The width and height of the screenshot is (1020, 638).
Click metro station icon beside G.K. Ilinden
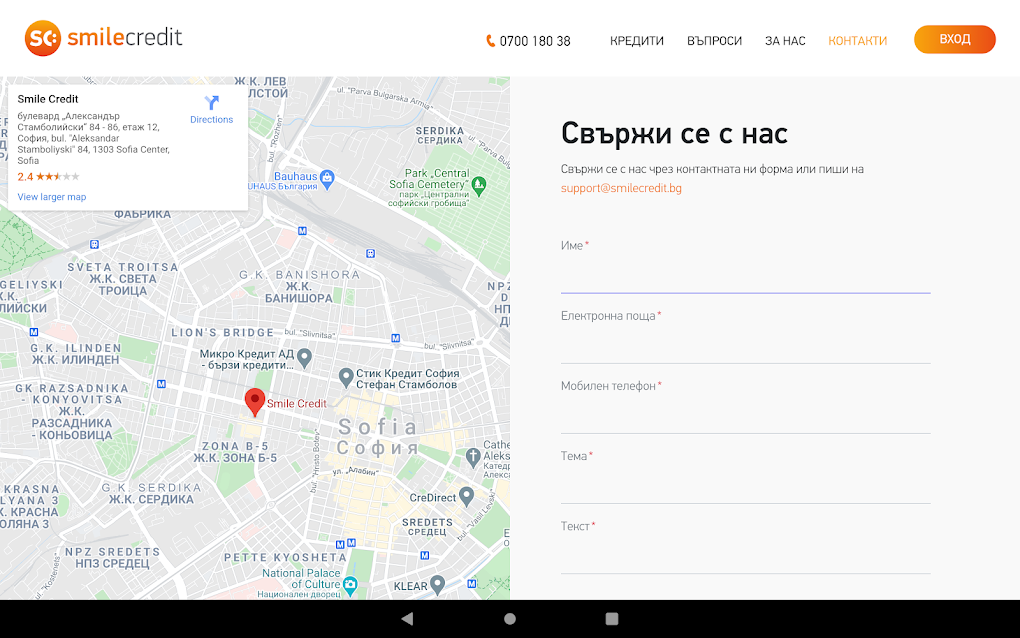click(34, 332)
